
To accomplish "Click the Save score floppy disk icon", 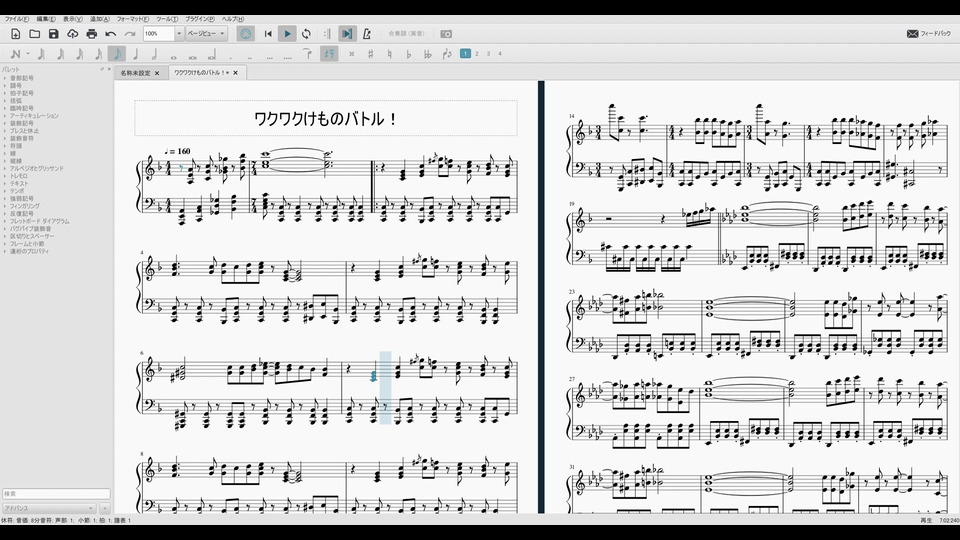I will coord(53,34).
